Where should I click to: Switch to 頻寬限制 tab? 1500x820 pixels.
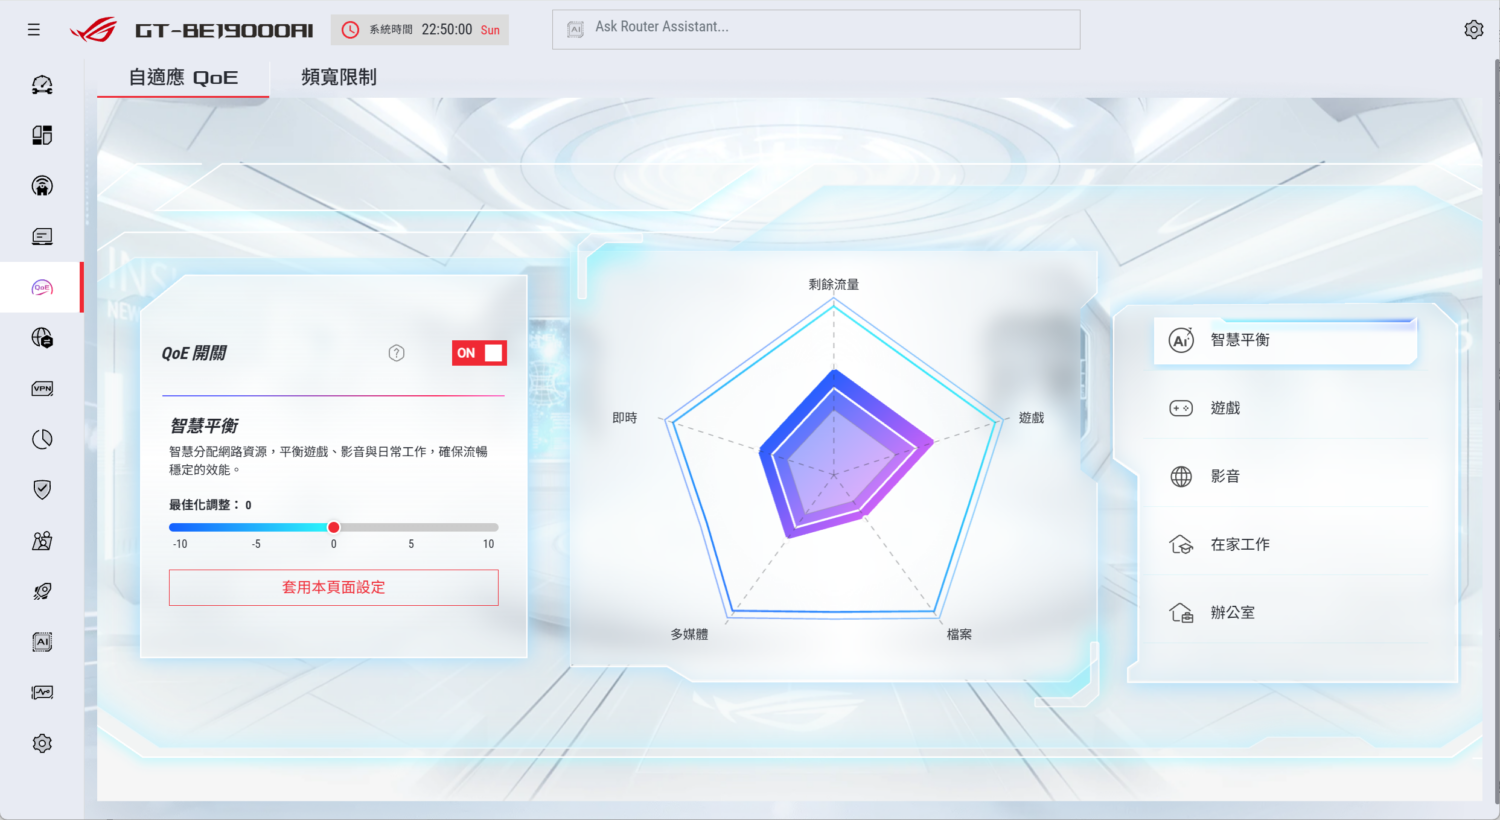pos(339,77)
